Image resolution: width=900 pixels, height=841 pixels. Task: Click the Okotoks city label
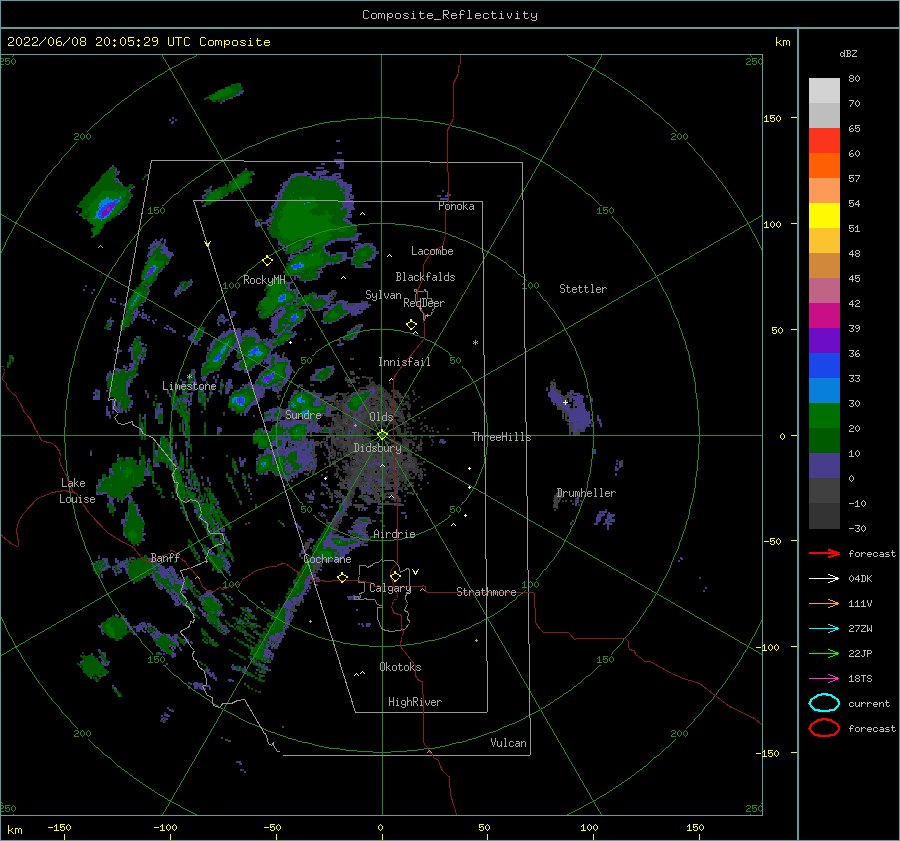coord(400,667)
